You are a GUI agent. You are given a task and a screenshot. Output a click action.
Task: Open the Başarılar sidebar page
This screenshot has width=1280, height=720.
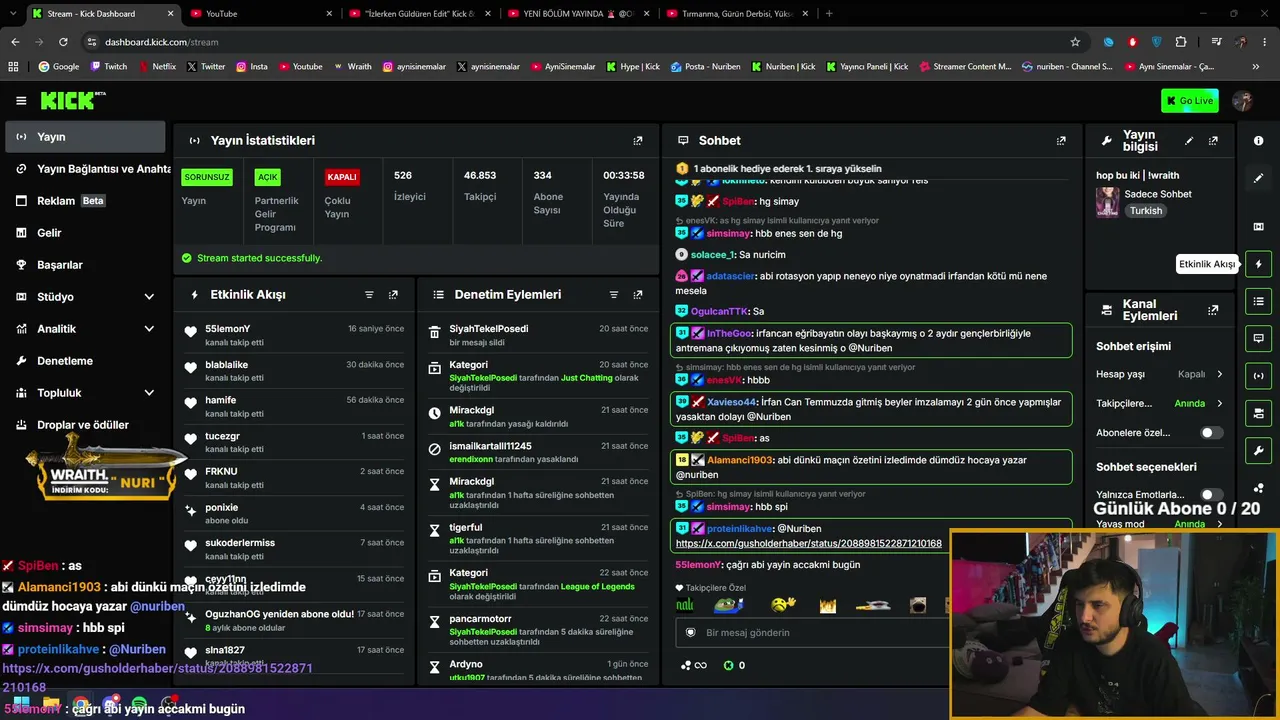85,265
